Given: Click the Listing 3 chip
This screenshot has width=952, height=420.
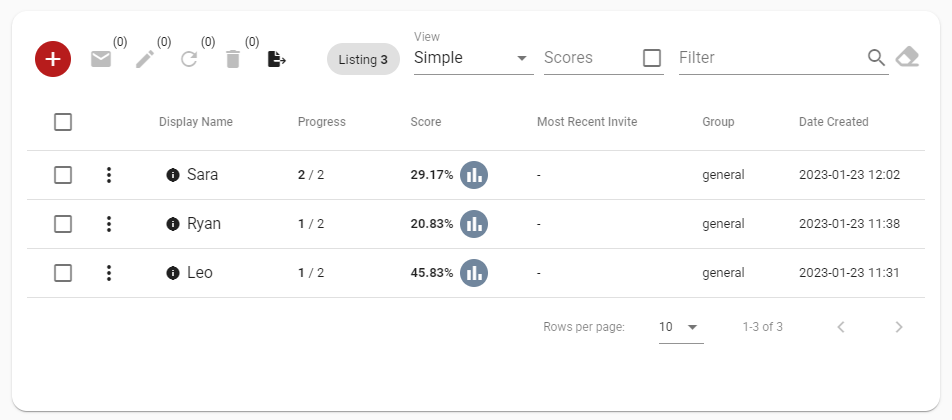Looking at the screenshot, I should [x=363, y=59].
